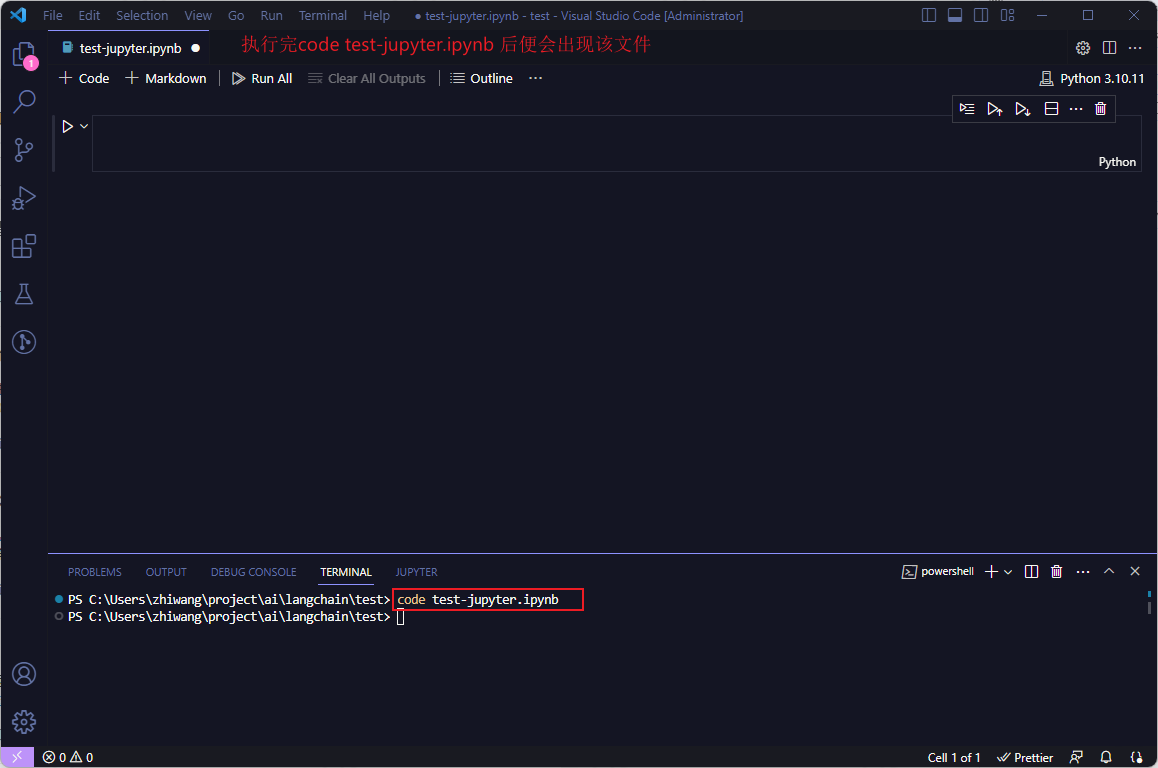Screen dimensions: 1158x768
Task: Run the notebook cell with play icon
Action: [67, 126]
